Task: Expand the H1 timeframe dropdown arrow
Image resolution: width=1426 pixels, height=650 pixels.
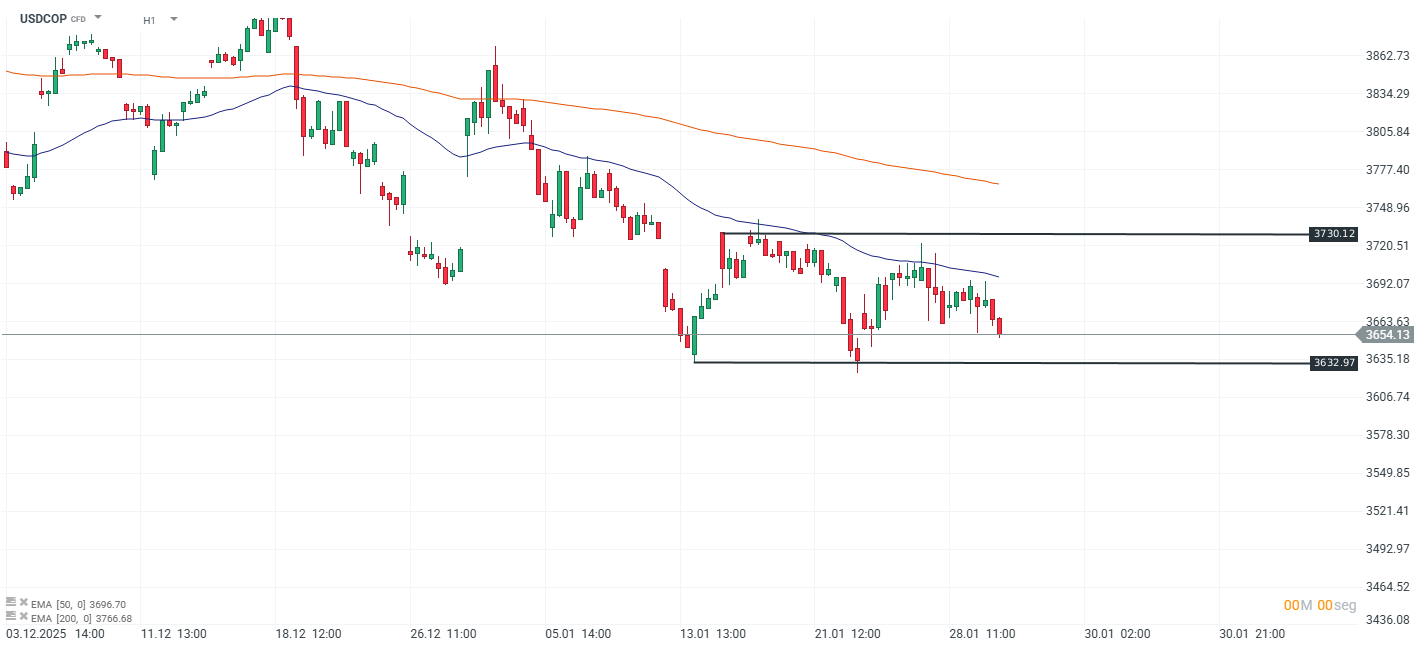Action: [174, 19]
